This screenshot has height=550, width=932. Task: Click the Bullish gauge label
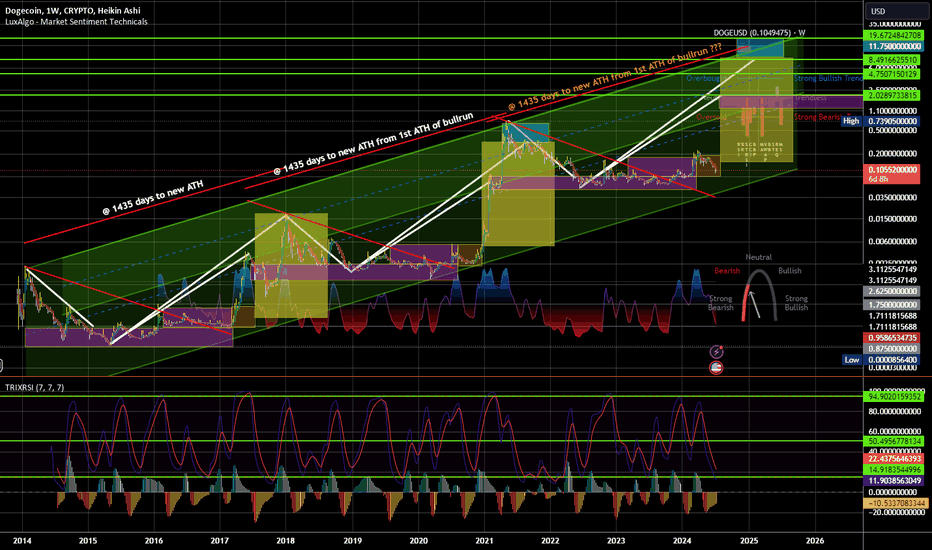(790, 271)
